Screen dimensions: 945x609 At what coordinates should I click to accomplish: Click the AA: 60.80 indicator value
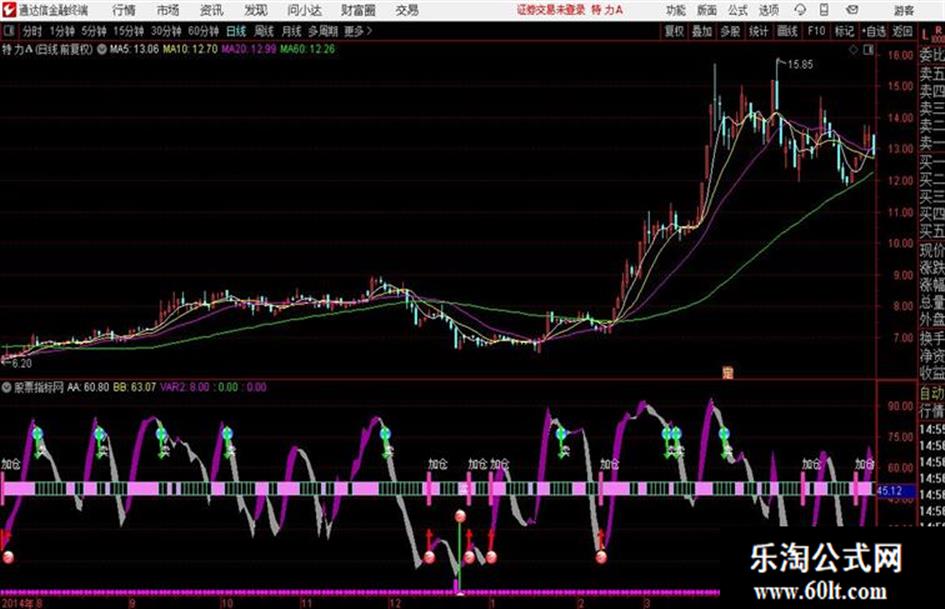(x=88, y=387)
